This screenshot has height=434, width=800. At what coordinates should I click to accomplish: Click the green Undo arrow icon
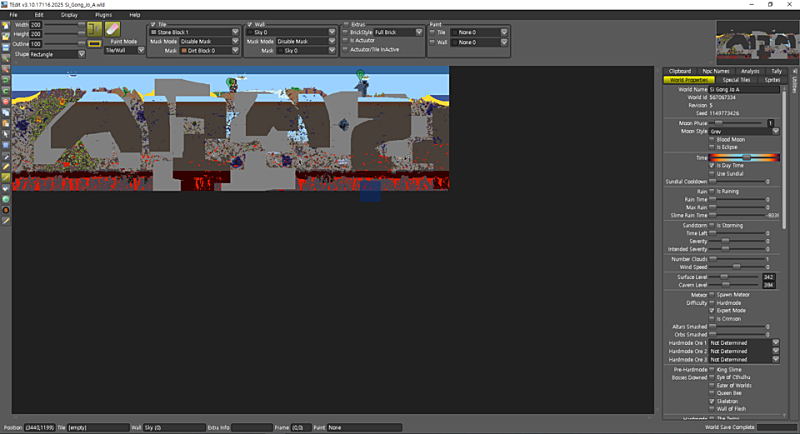pos(6,80)
